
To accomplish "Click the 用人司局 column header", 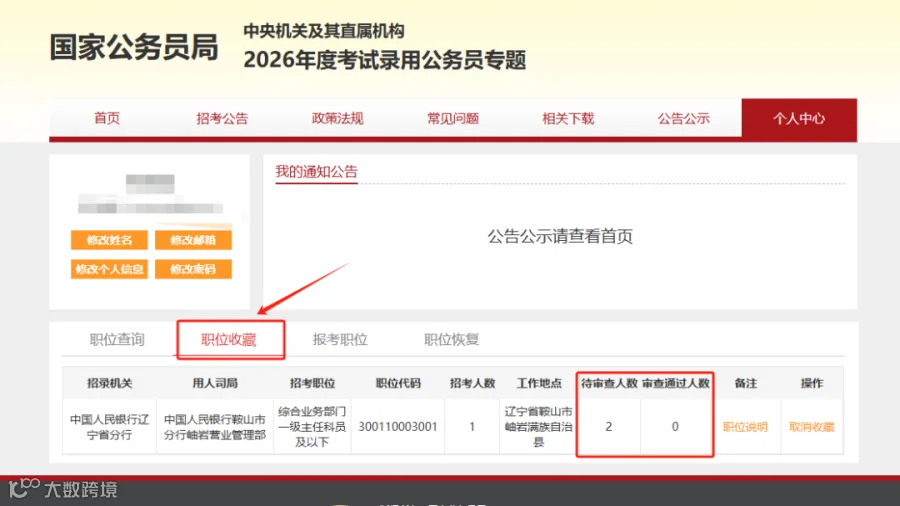I will [215, 383].
